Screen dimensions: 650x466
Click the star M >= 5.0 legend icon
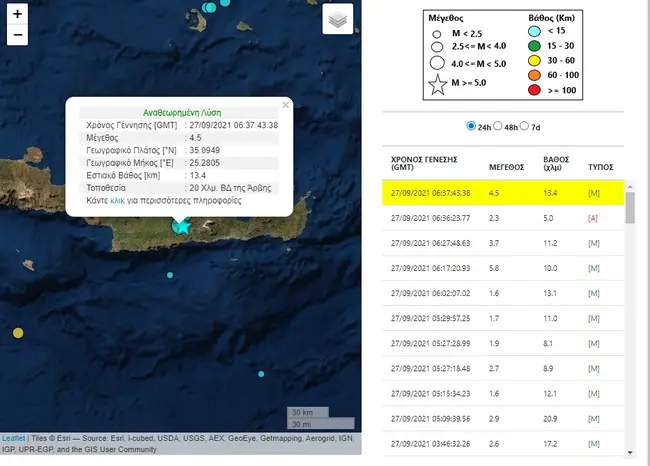(438, 86)
